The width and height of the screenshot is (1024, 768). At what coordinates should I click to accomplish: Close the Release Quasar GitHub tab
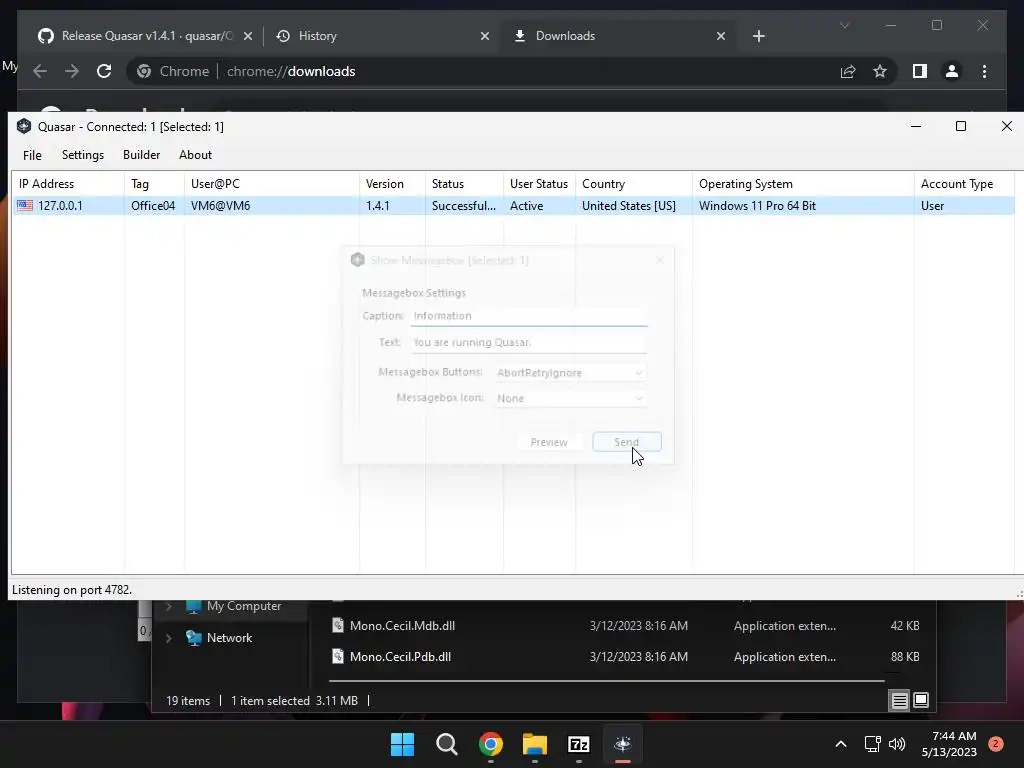coord(248,37)
